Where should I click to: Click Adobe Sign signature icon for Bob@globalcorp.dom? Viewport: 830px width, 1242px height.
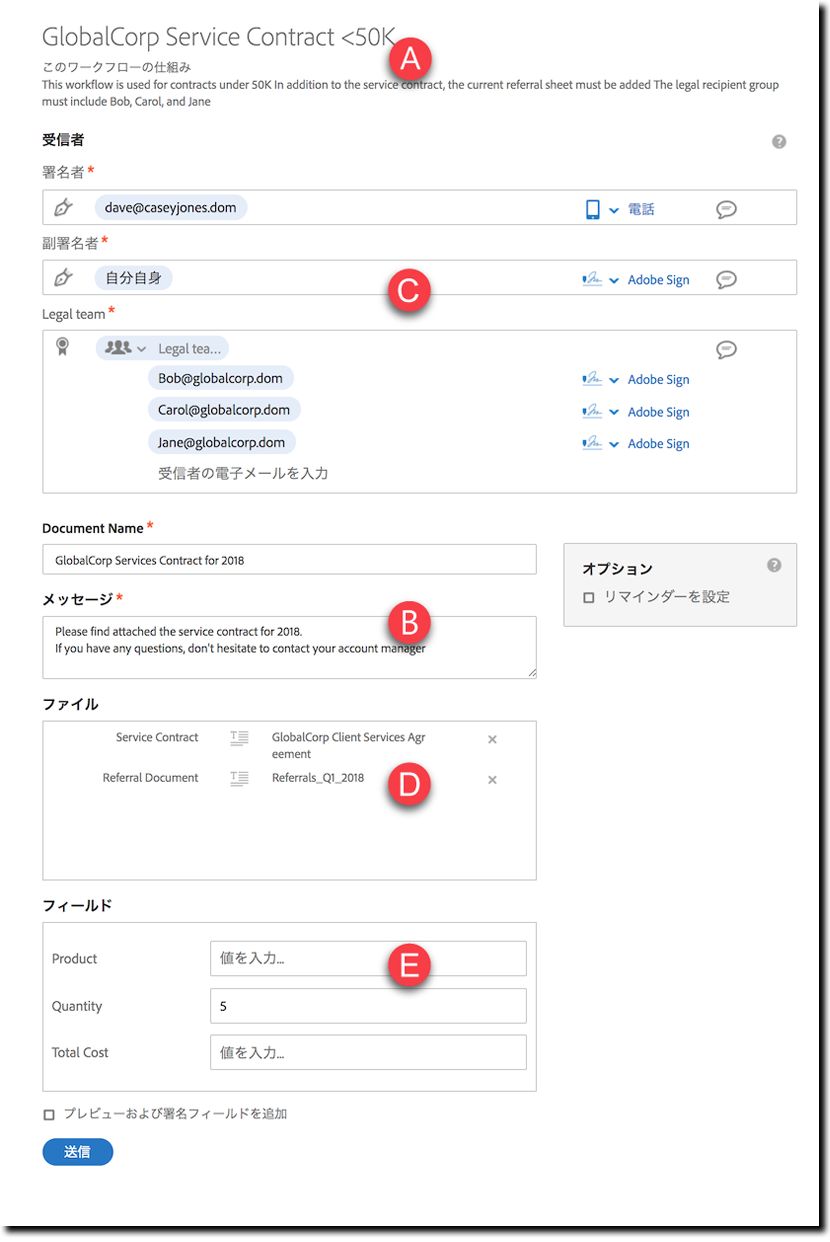(592, 380)
